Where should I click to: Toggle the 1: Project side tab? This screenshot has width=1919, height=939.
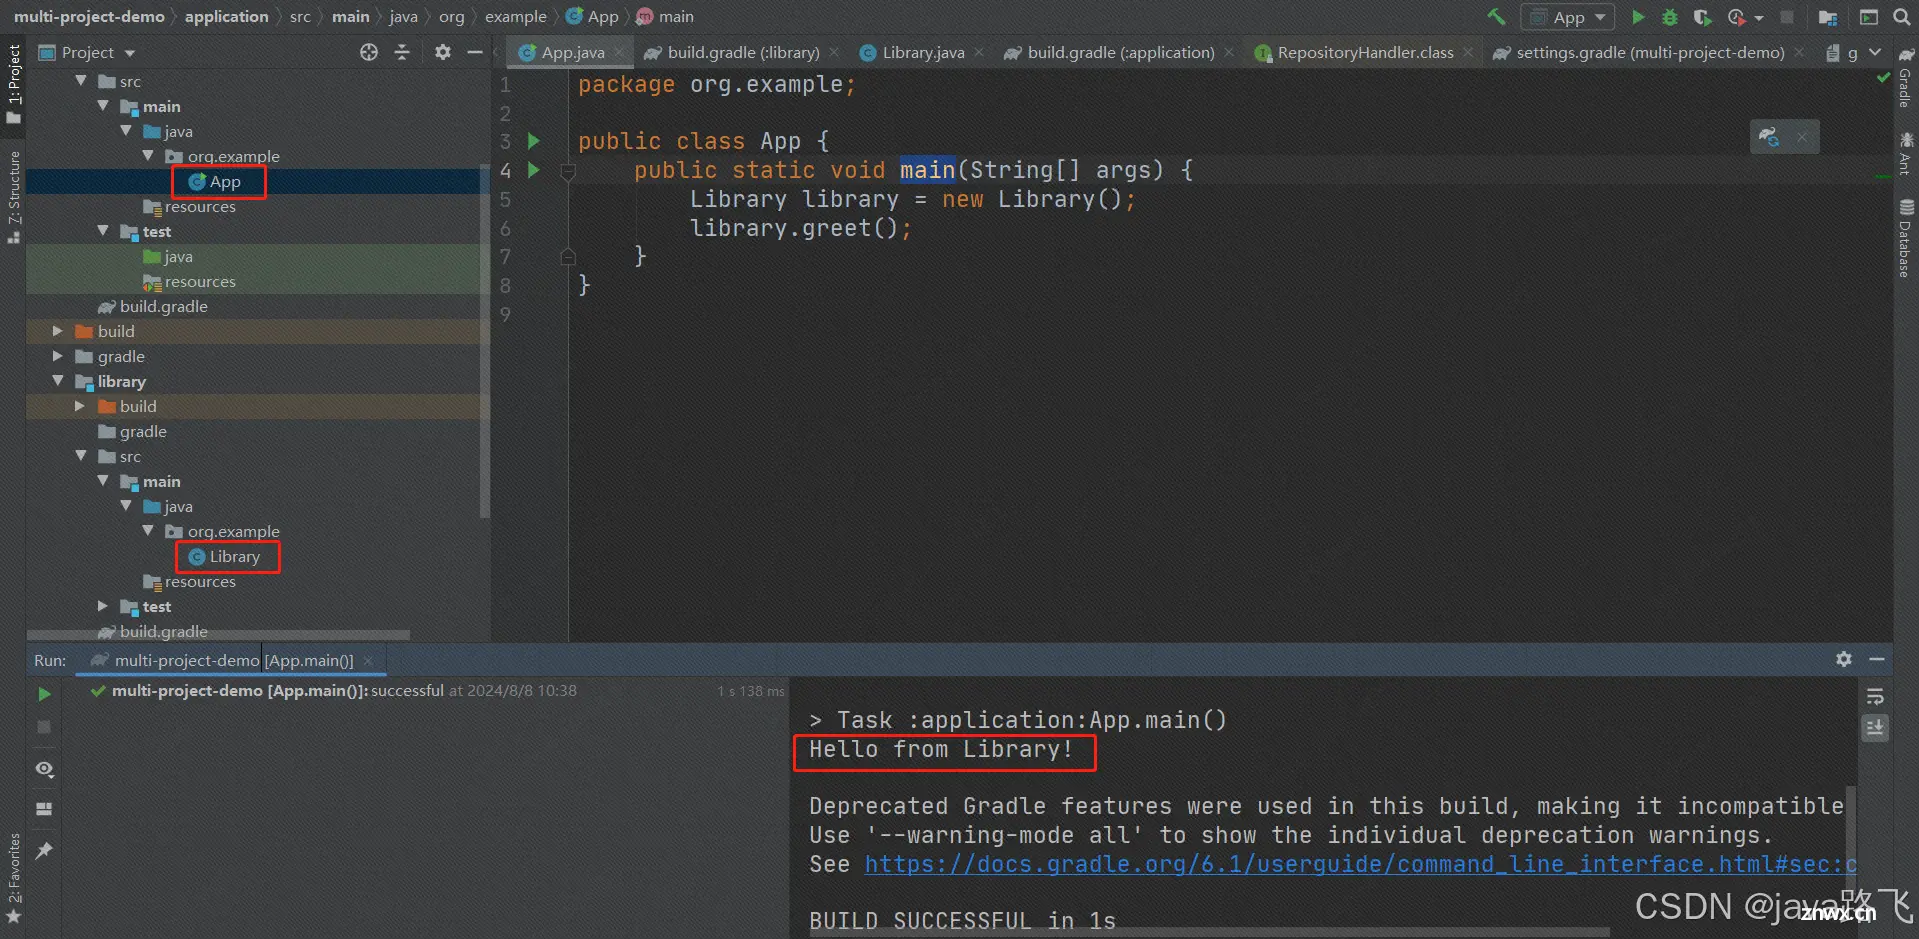point(13,83)
